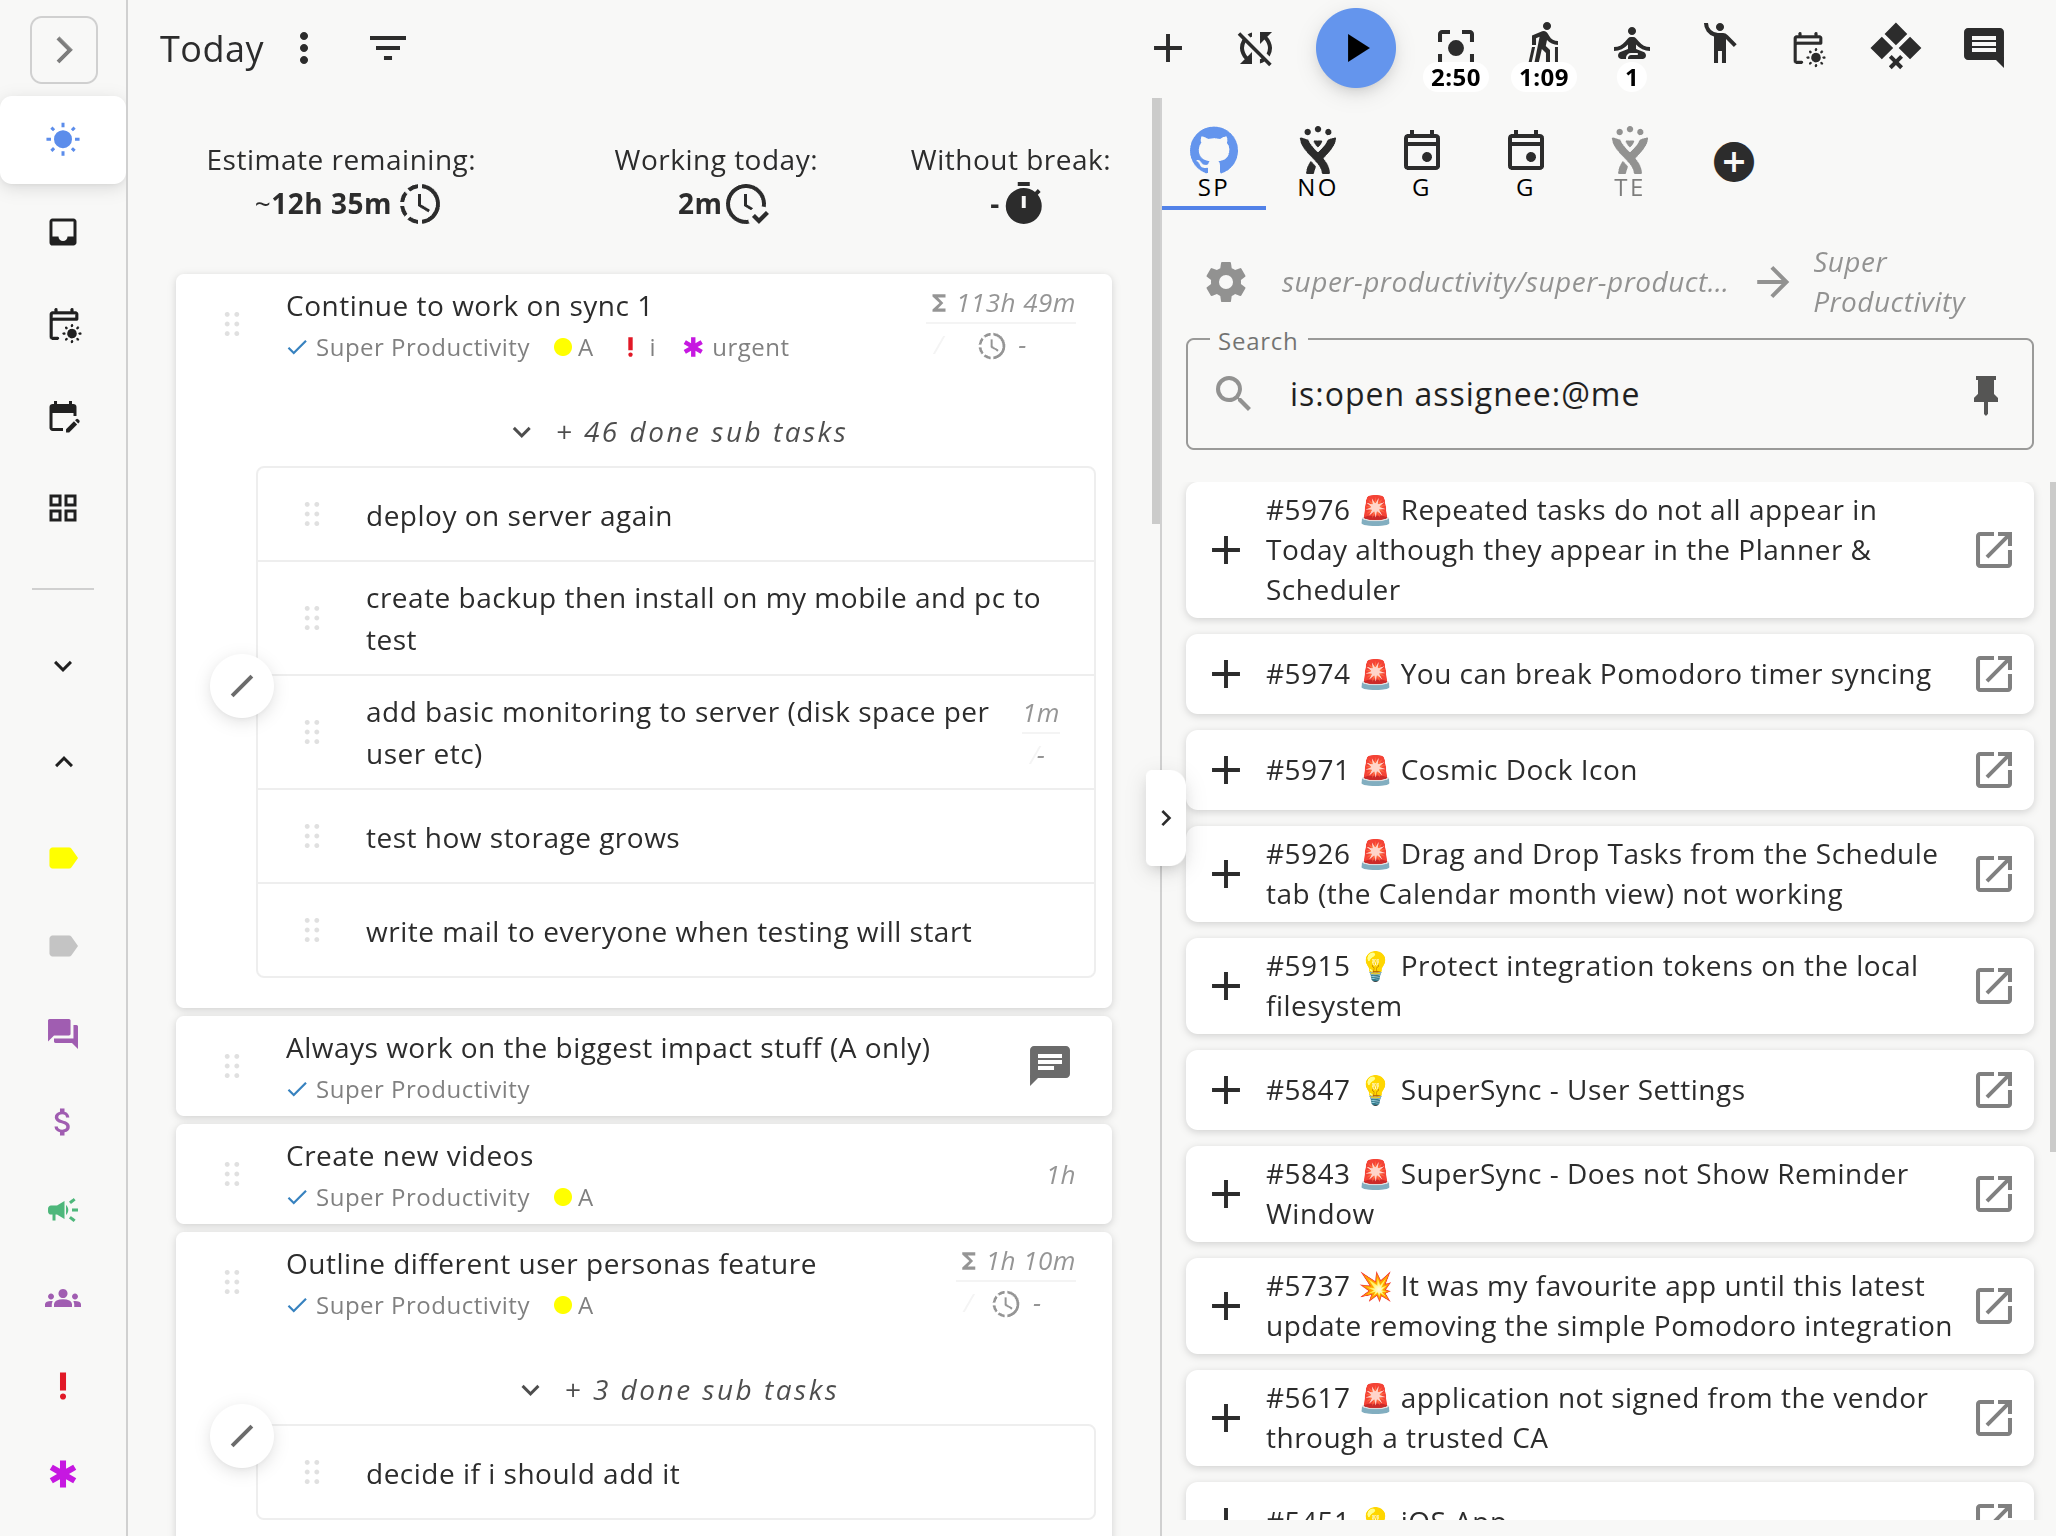Add issue #5974 as a task
The height and width of the screenshot is (1536, 2056).
click(x=1225, y=674)
